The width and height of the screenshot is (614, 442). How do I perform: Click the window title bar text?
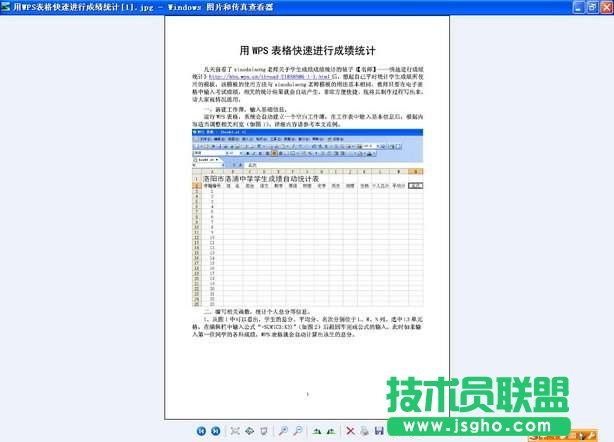143,7
